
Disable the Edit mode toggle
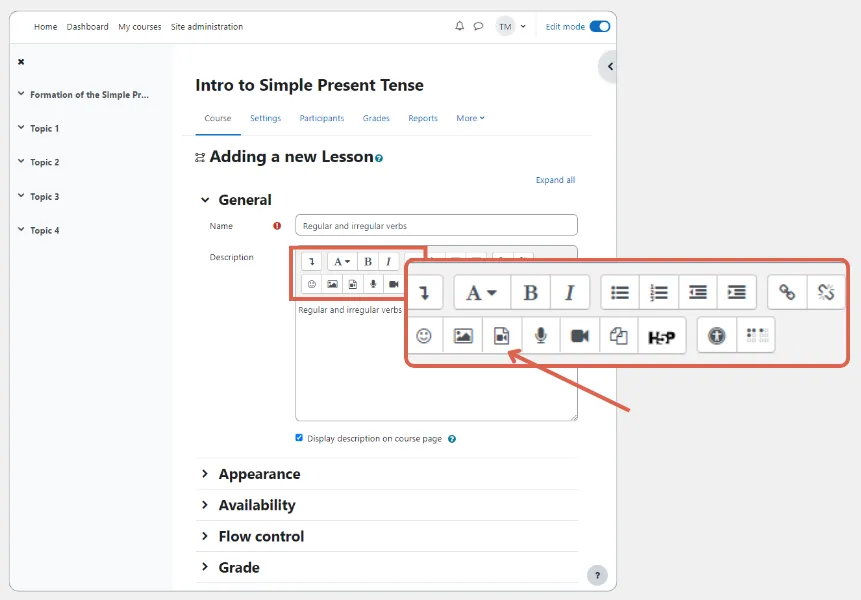pos(600,27)
